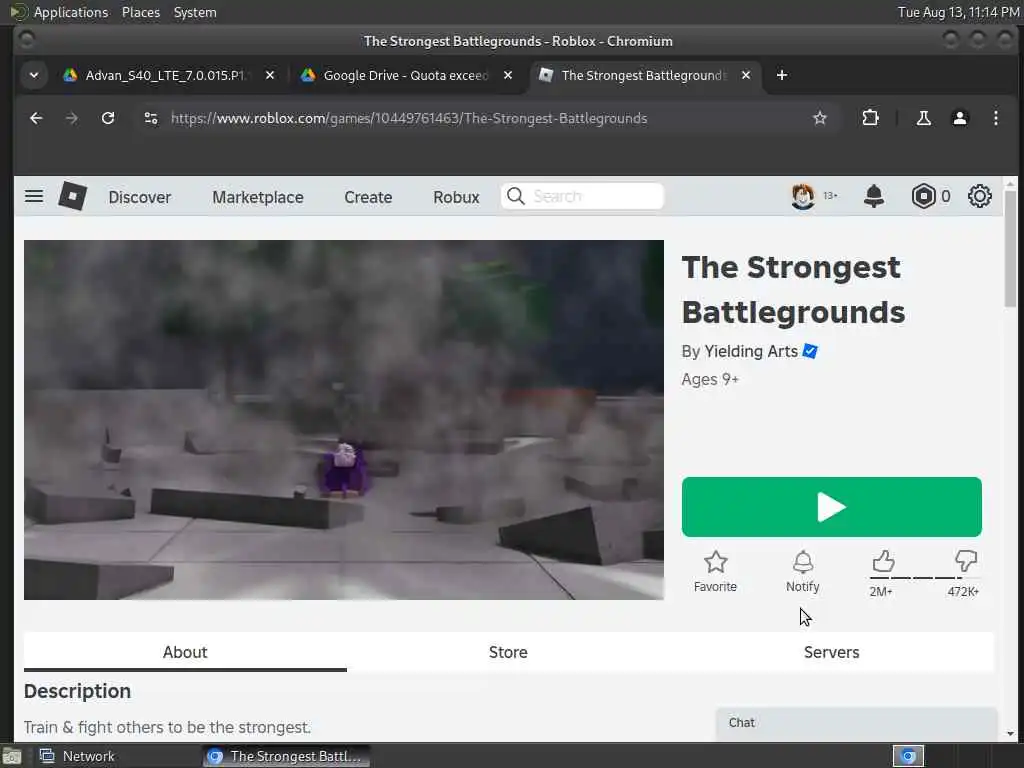The height and width of the screenshot is (768, 1024).
Task: Switch to the Store tab
Action: coord(508,652)
